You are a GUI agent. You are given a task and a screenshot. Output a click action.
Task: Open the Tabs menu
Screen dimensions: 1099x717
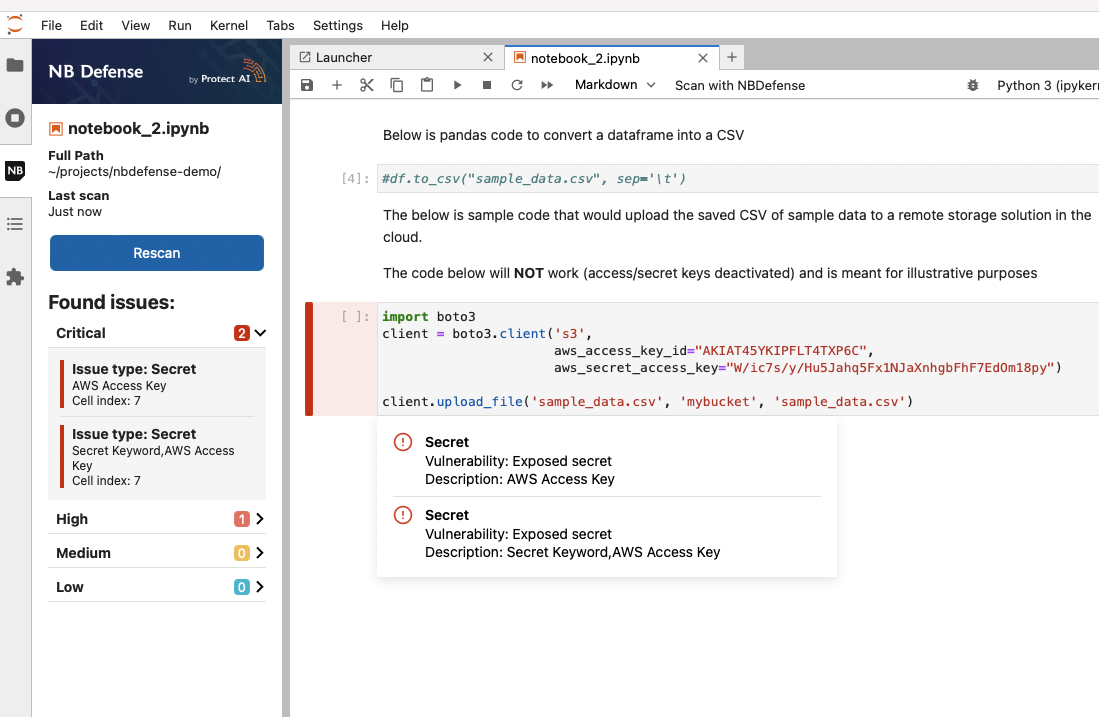pyautogui.click(x=280, y=25)
